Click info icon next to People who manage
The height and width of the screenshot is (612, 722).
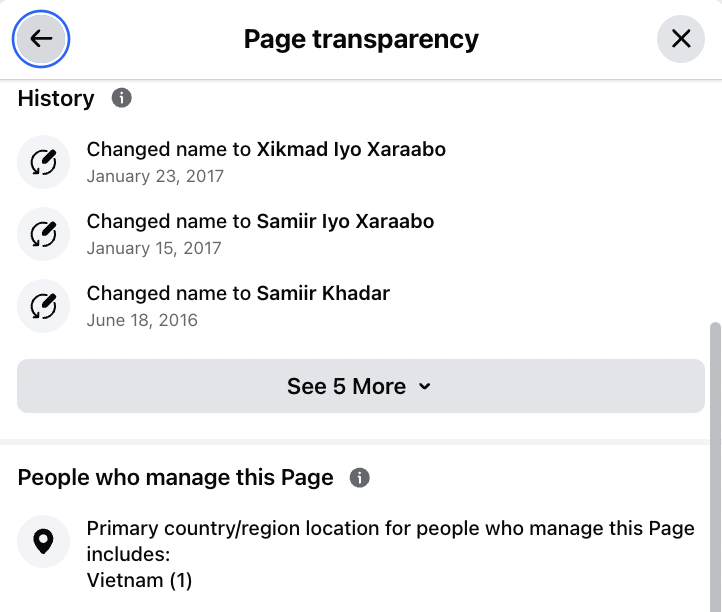360,477
